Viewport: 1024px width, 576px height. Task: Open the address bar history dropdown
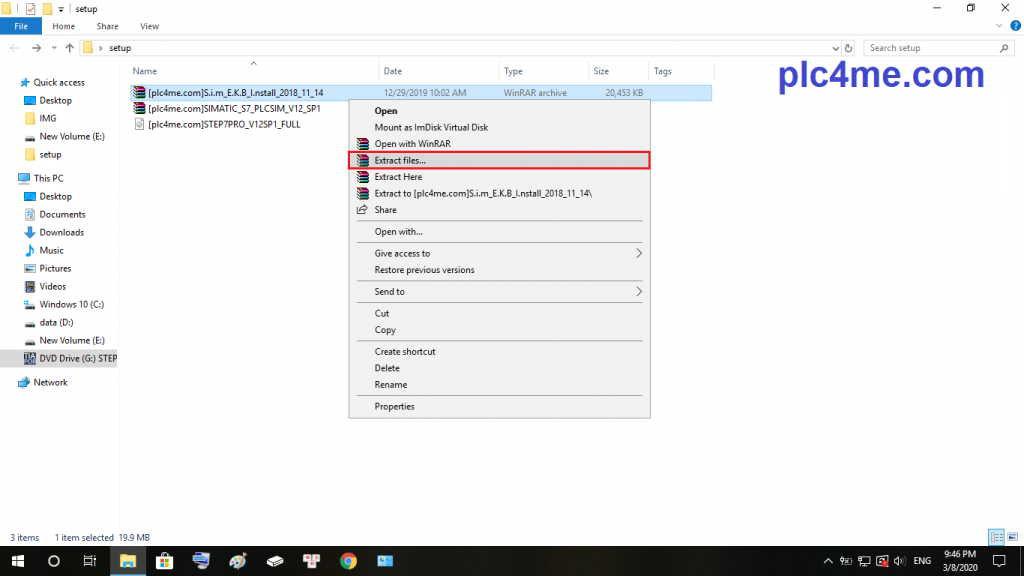pyautogui.click(x=835, y=48)
